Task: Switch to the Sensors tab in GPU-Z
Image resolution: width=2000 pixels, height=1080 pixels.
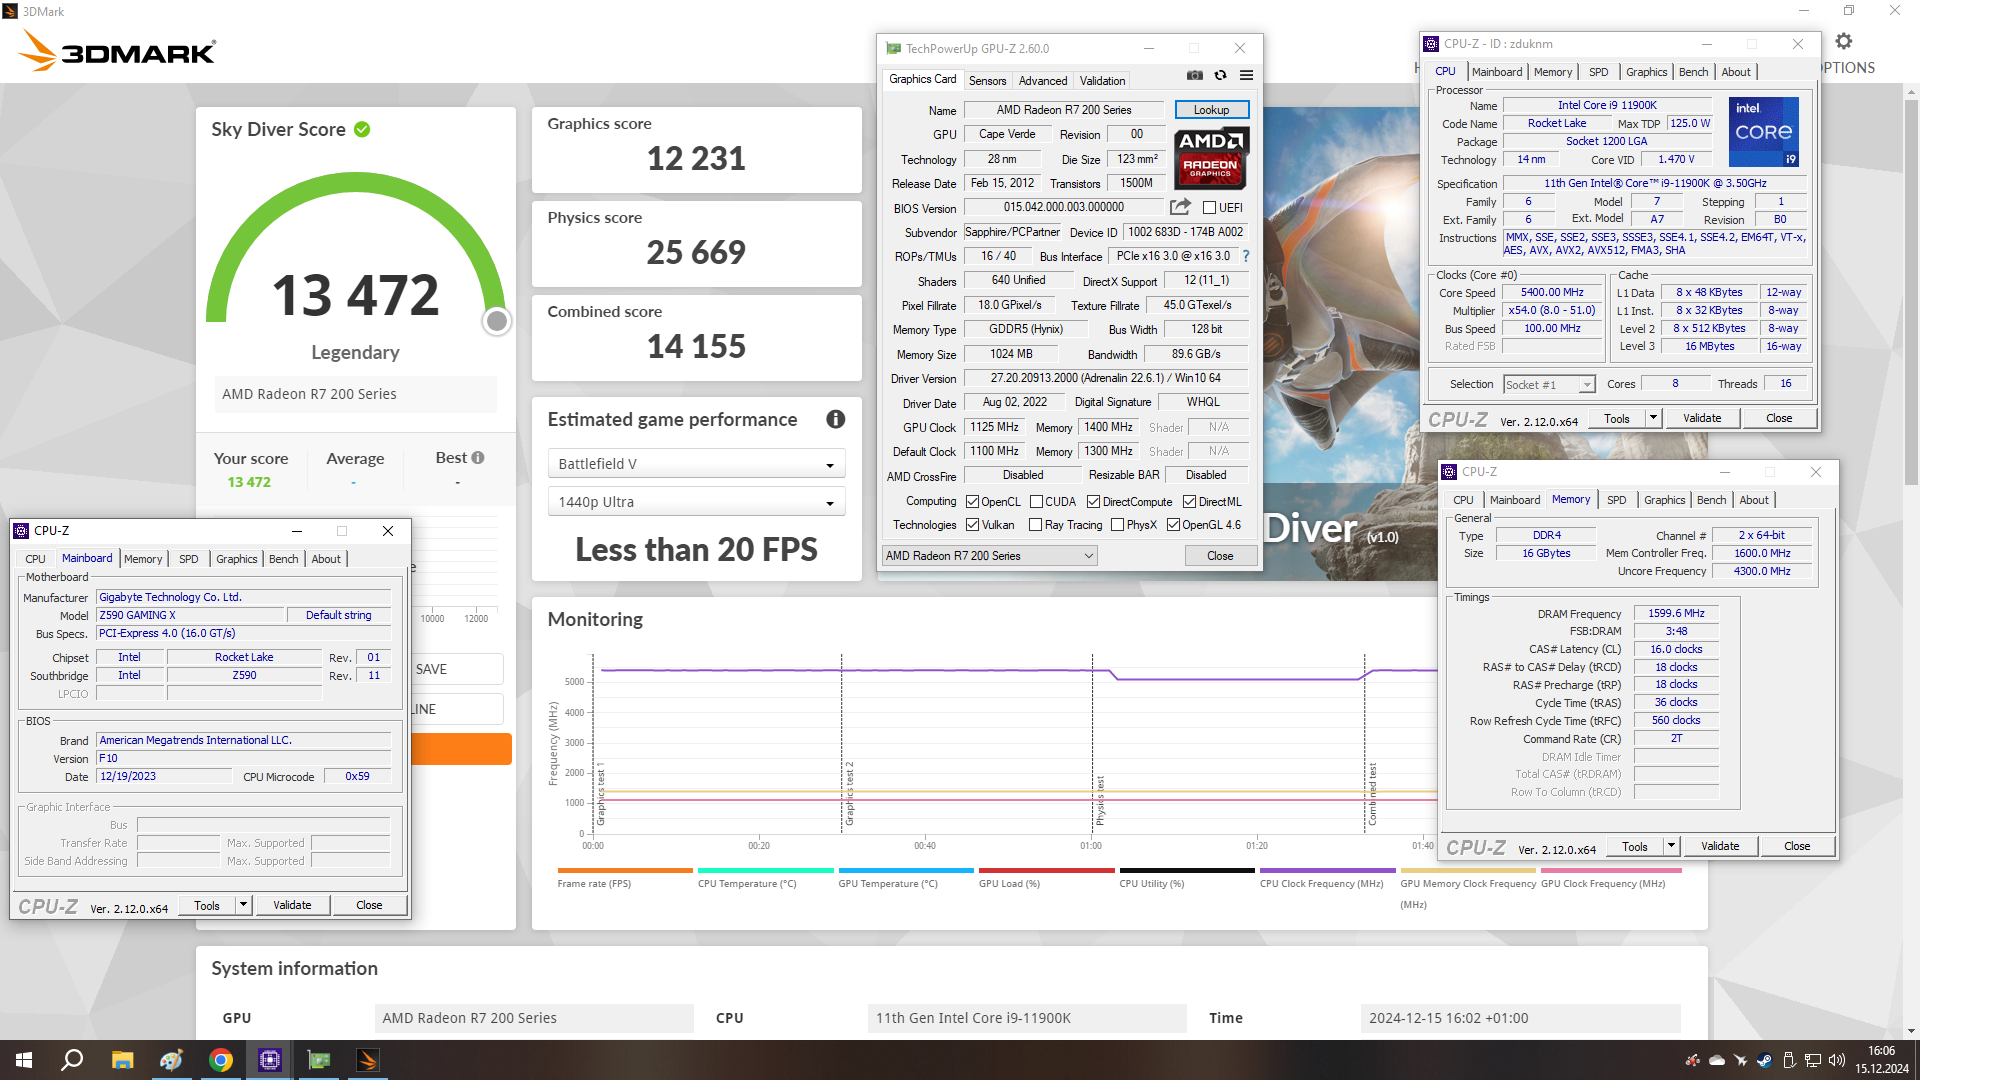Action: 987,81
